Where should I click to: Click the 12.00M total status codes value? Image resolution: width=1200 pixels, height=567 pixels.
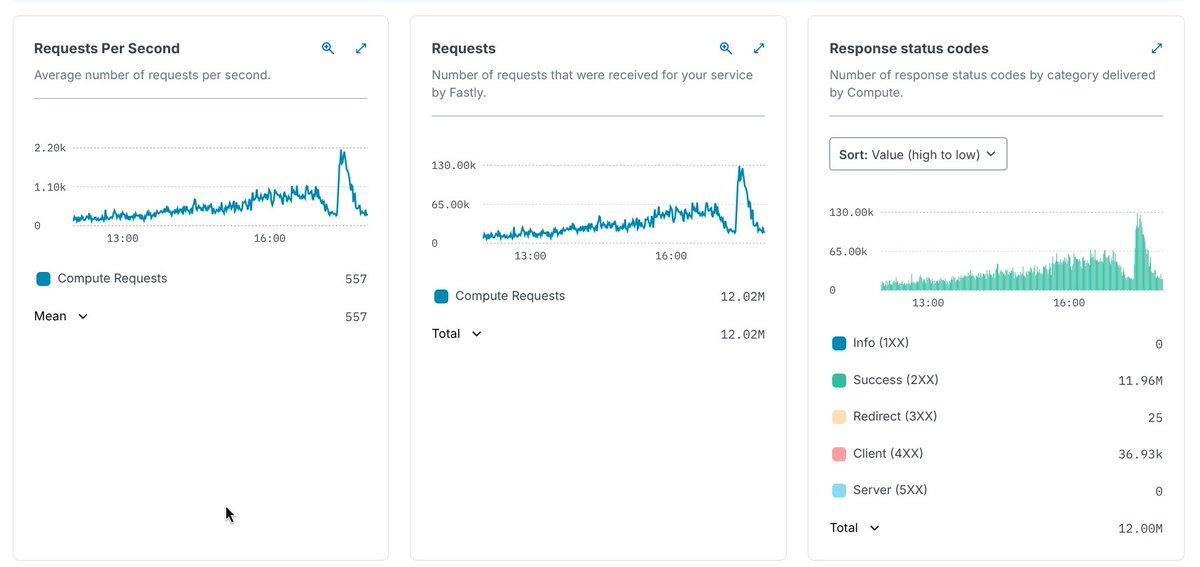(1140, 529)
